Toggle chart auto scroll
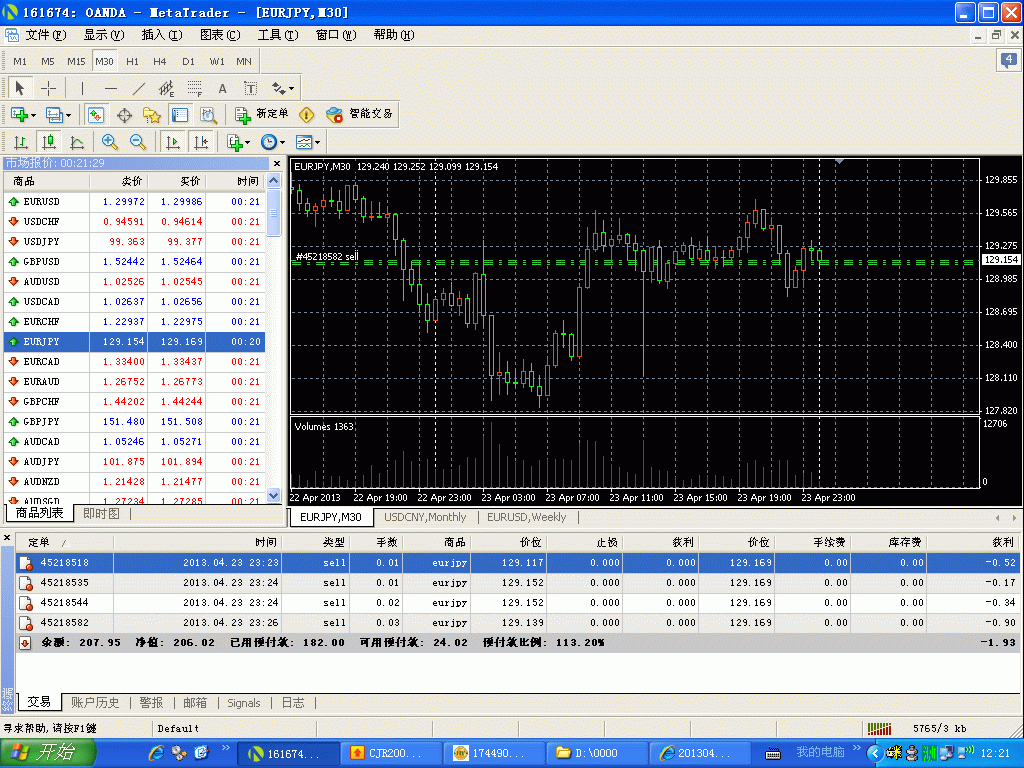Screen dimensions: 1024x768 (x=172, y=142)
